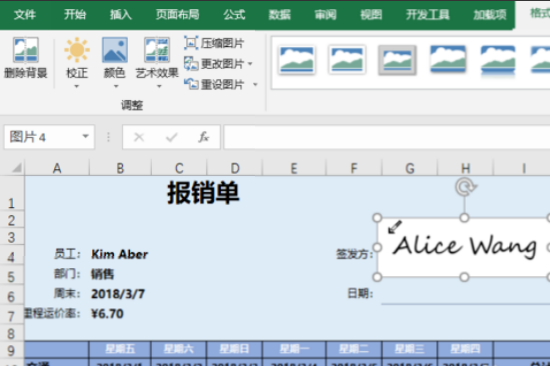Apply the second picture style thumbnail
550x366 pixels.
coord(347,60)
